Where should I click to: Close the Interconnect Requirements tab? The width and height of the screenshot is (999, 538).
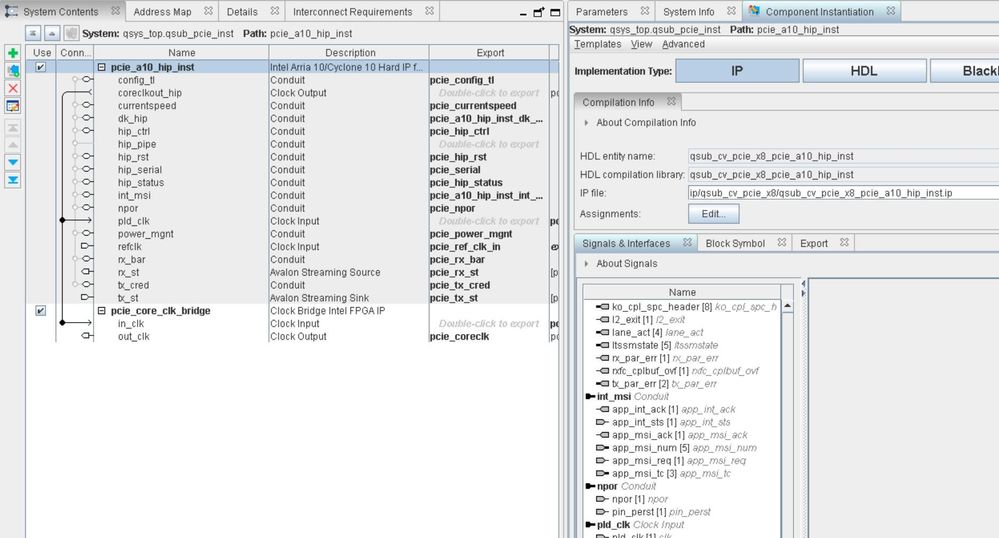(x=429, y=11)
